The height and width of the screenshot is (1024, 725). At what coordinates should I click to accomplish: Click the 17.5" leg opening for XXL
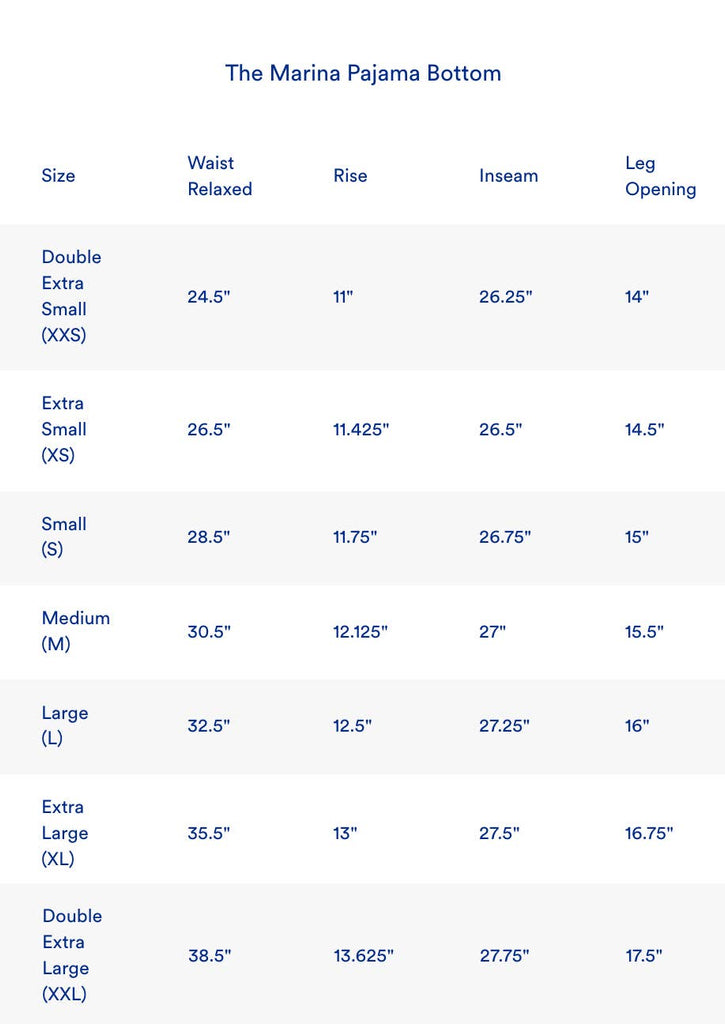[644, 956]
